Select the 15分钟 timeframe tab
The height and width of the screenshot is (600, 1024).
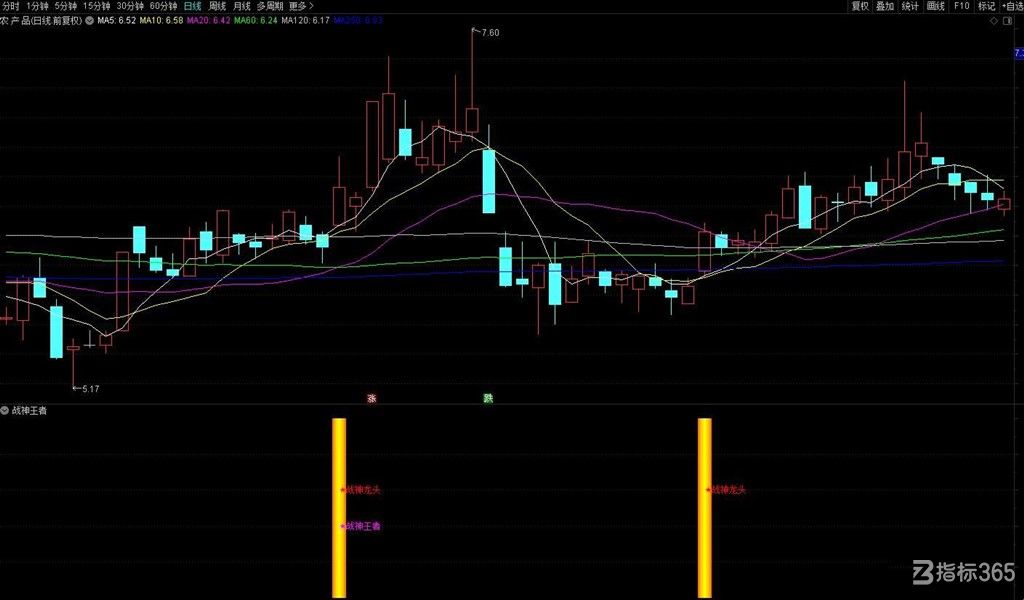click(x=96, y=6)
